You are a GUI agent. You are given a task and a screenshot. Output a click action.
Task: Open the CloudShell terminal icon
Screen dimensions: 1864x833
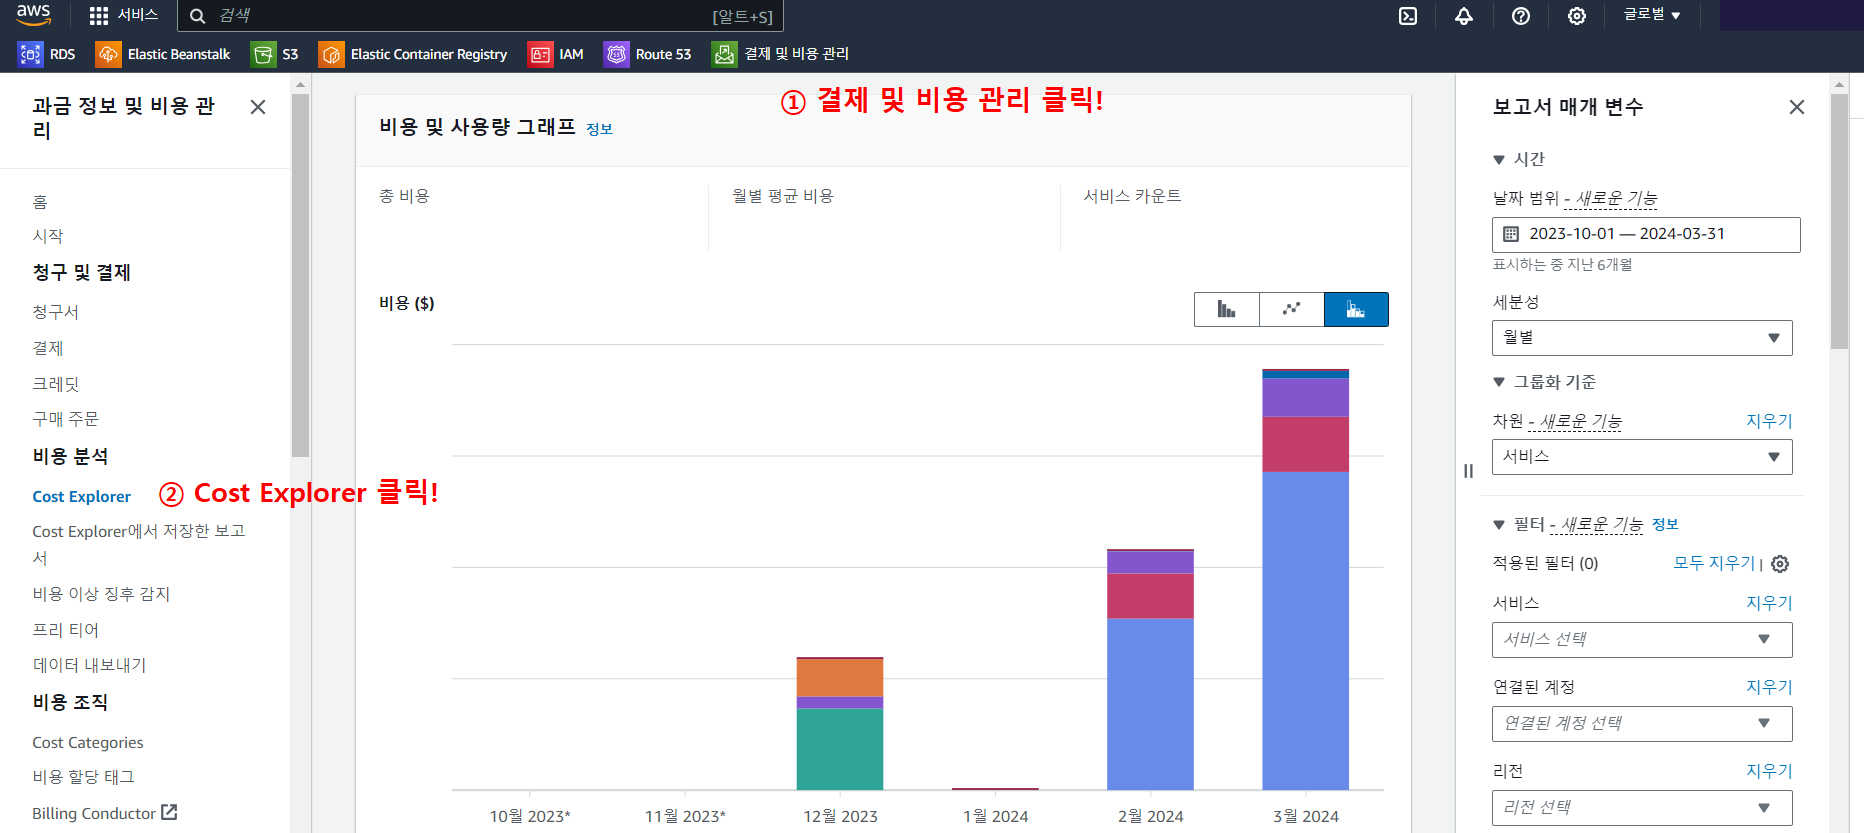1408,16
